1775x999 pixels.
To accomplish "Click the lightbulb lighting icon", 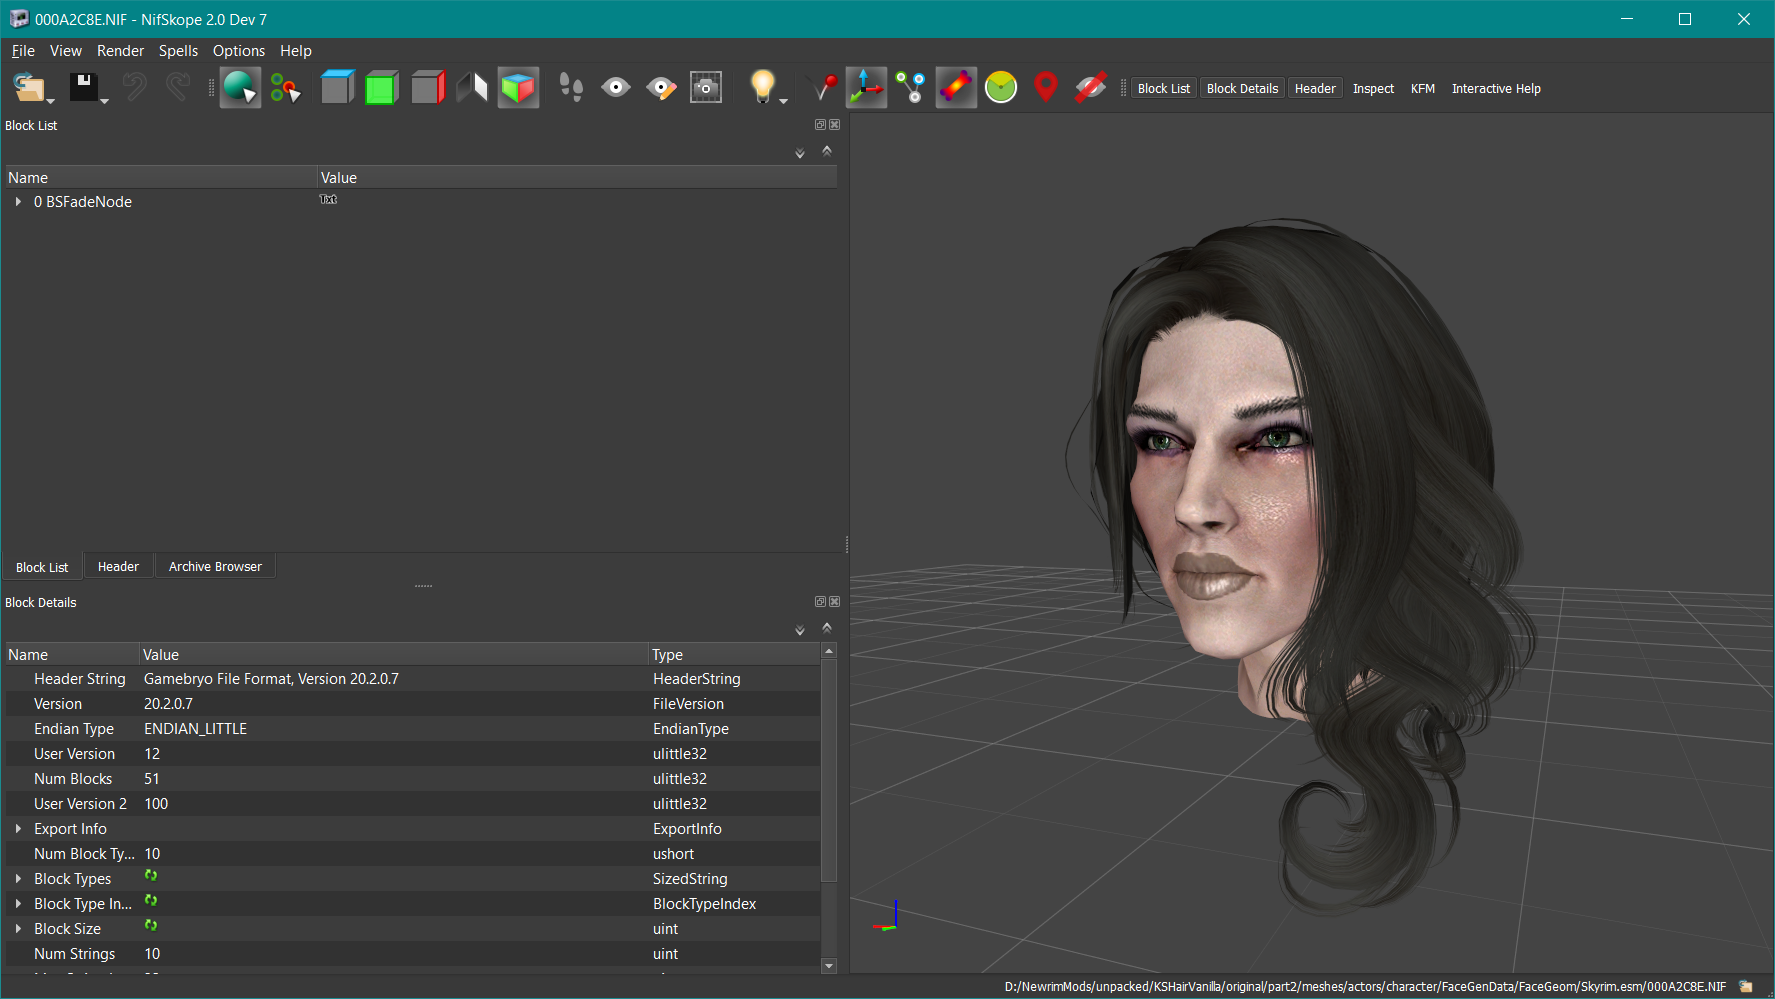I will pyautogui.click(x=762, y=87).
